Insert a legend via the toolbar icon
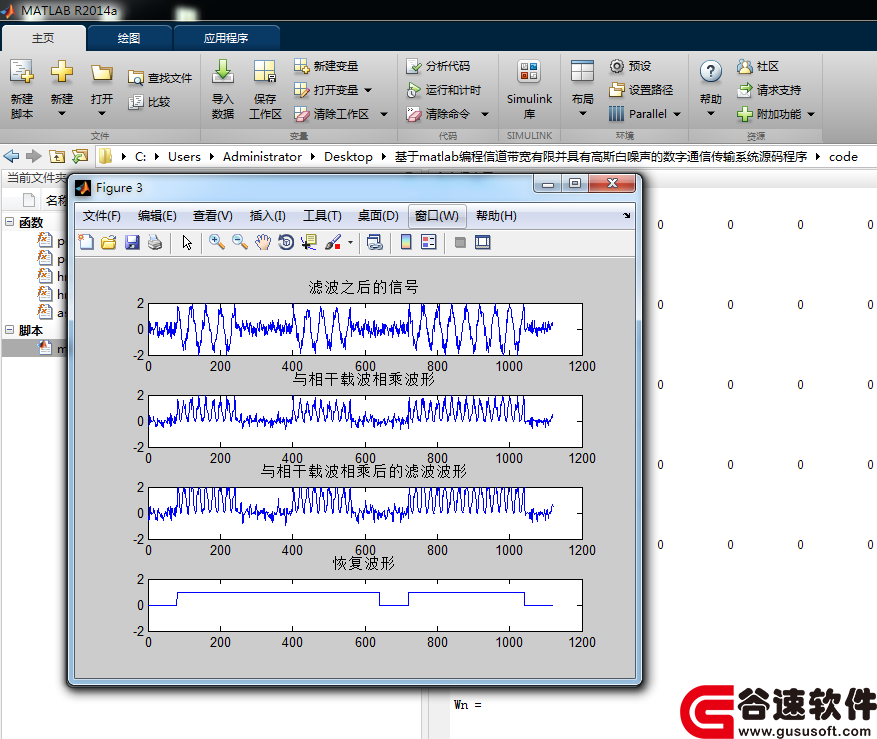The image size is (877, 739). pos(429,242)
